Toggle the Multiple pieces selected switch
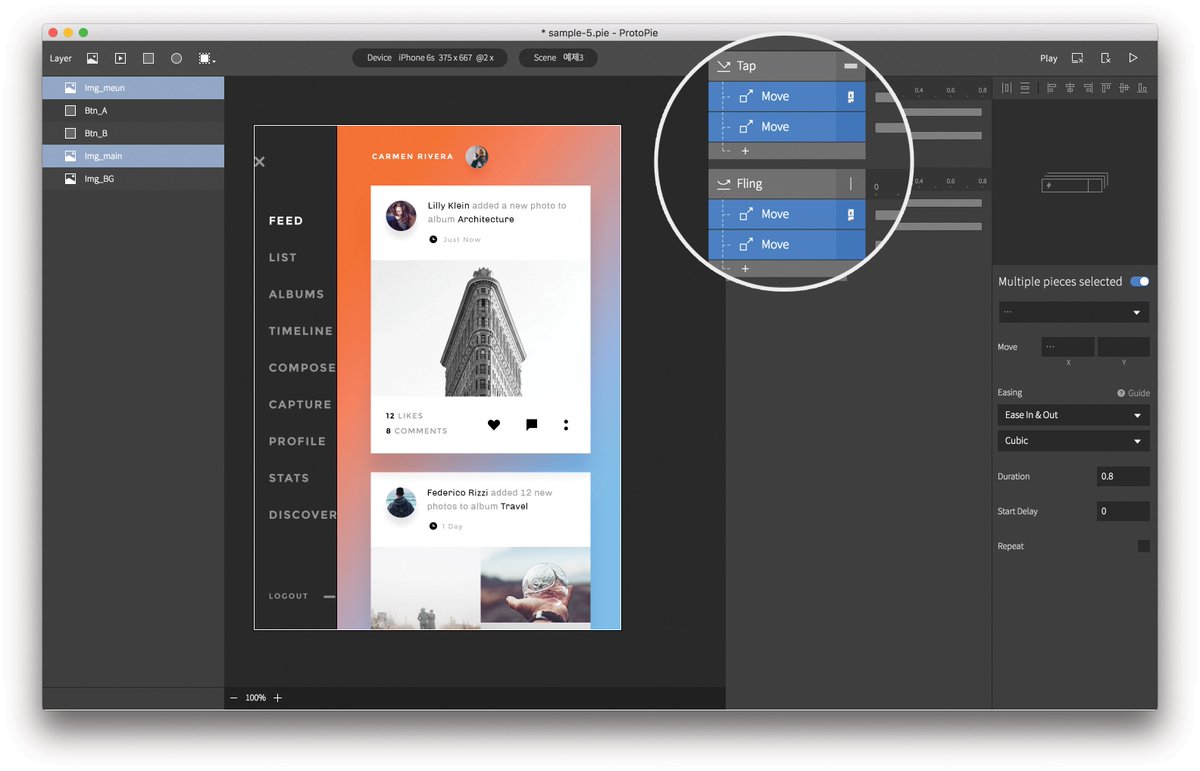Viewport: 1200px width, 771px height. (x=1140, y=282)
